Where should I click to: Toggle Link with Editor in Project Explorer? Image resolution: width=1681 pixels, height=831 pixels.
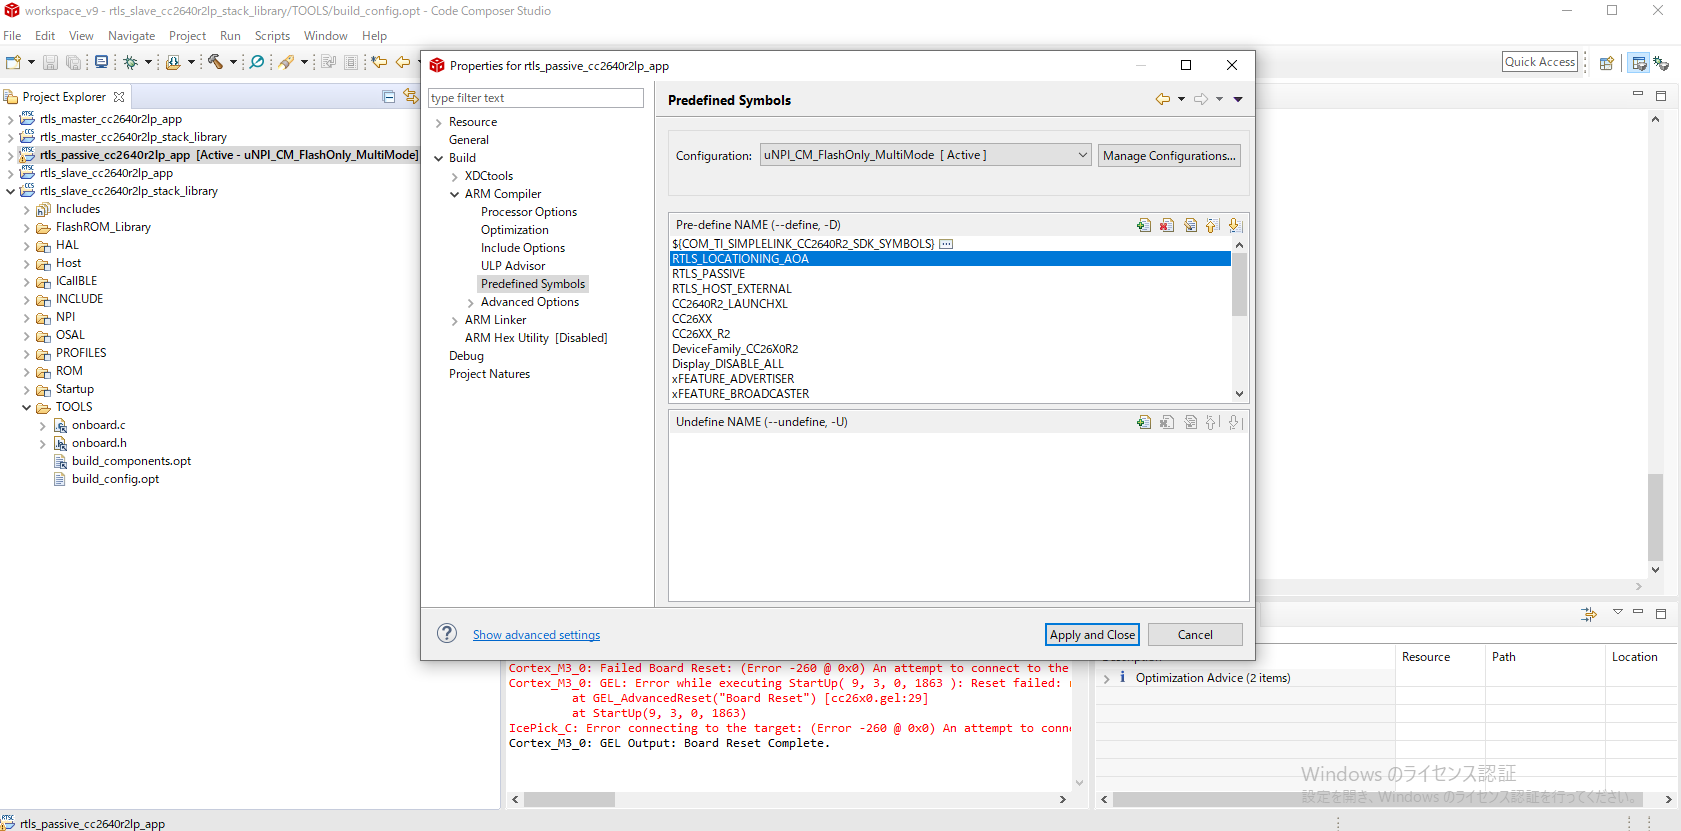410,97
